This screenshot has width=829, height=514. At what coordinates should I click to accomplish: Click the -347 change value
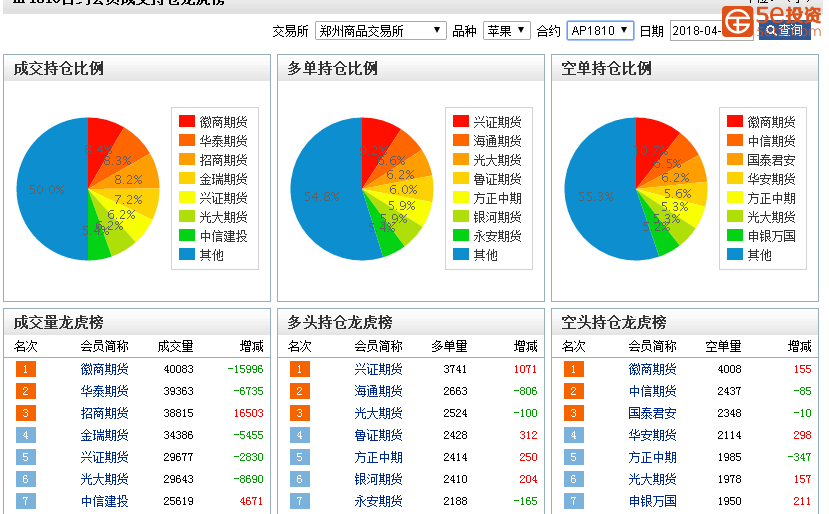click(x=799, y=457)
